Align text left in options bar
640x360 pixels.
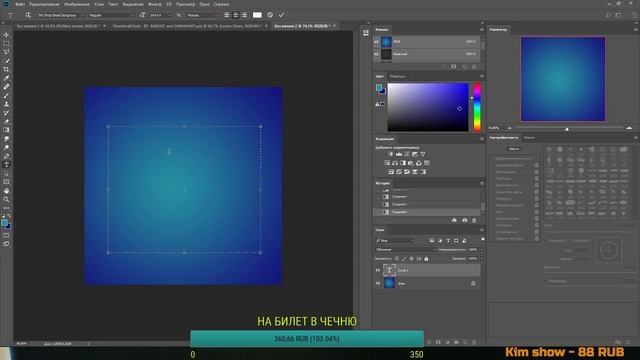(227, 15)
